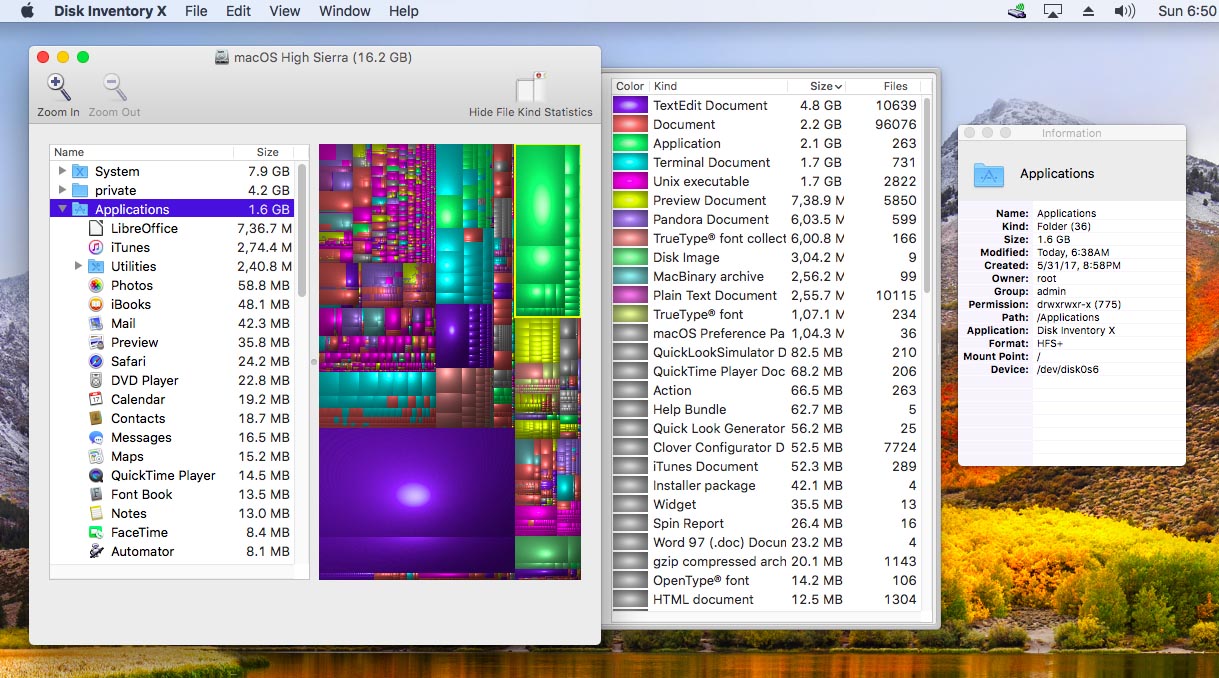Image resolution: width=1219 pixels, height=678 pixels.
Task: Click the Hide File Kind Statistics icon
Action: (x=530, y=88)
